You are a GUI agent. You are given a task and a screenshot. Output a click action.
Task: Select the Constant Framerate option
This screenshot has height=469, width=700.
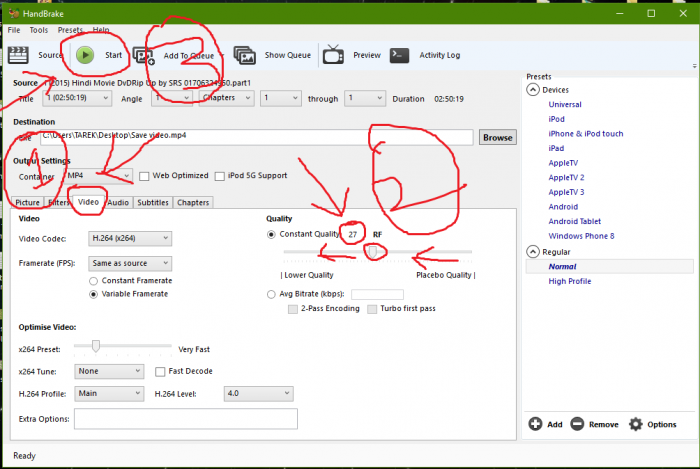[x=93, y=281]
